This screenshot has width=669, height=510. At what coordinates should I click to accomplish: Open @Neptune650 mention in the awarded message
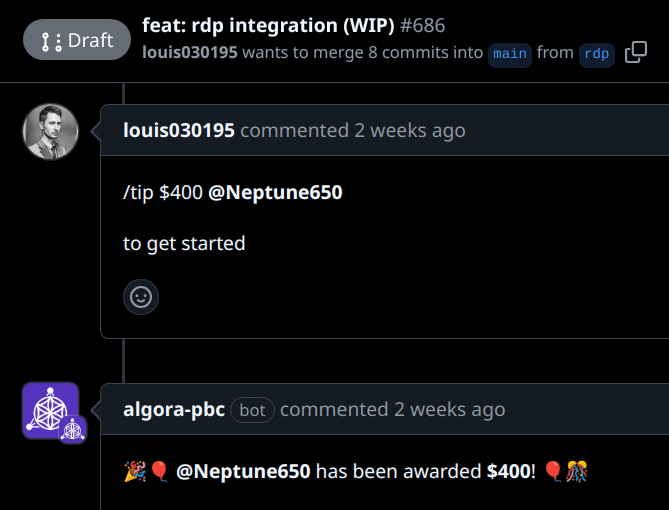pyautogui.click(x=243, y=472)
